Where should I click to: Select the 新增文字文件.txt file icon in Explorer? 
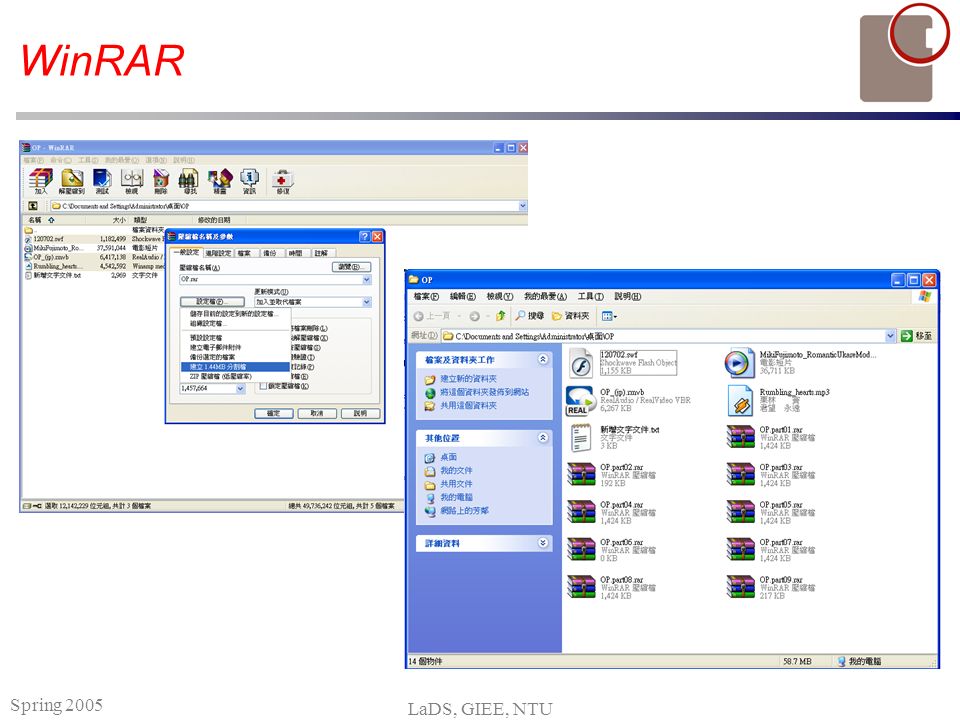click(580, 437)
